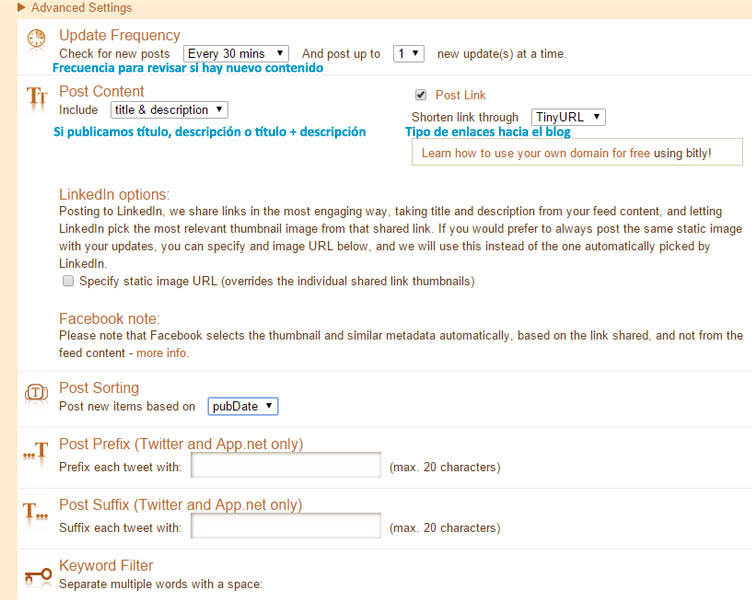Click the LinkedIn options heading
Viewport: 752px width, 600px height.
(114, 194)
